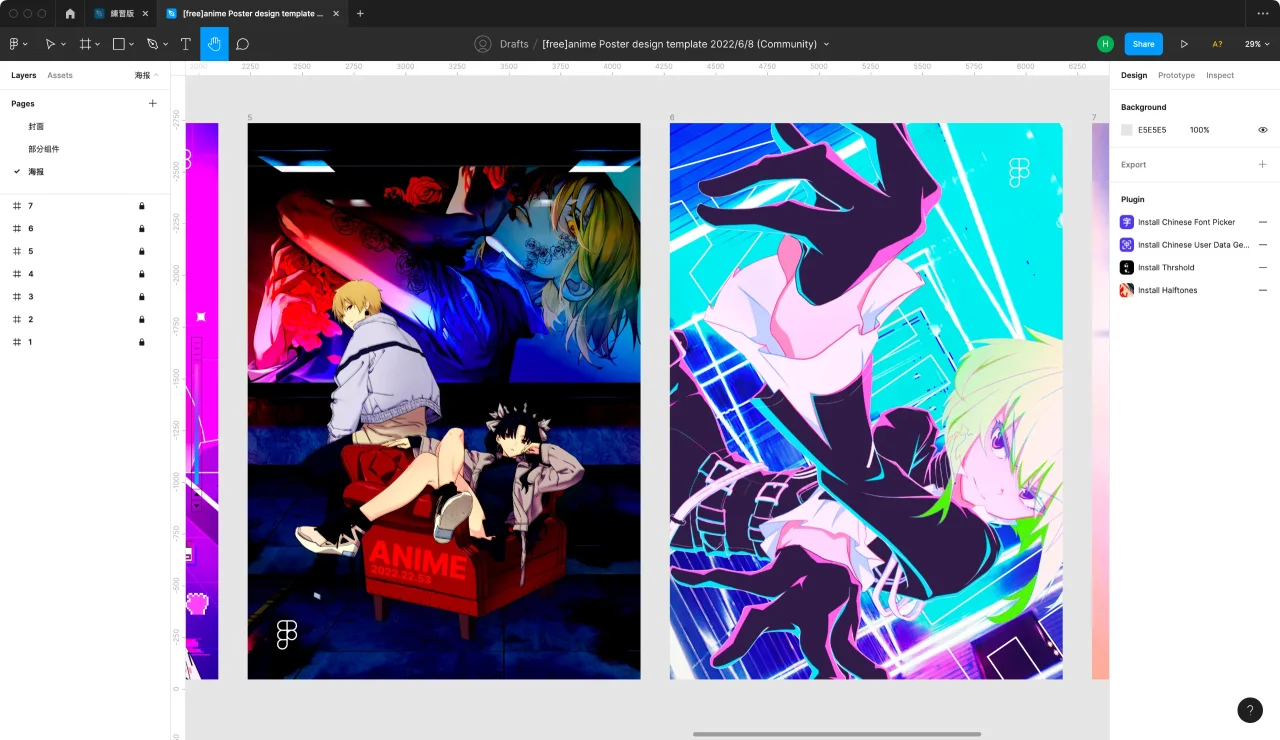Screen dimensions: 1280x740
Task: Run Install Halftones plugin
Action: click(1167, 290)
